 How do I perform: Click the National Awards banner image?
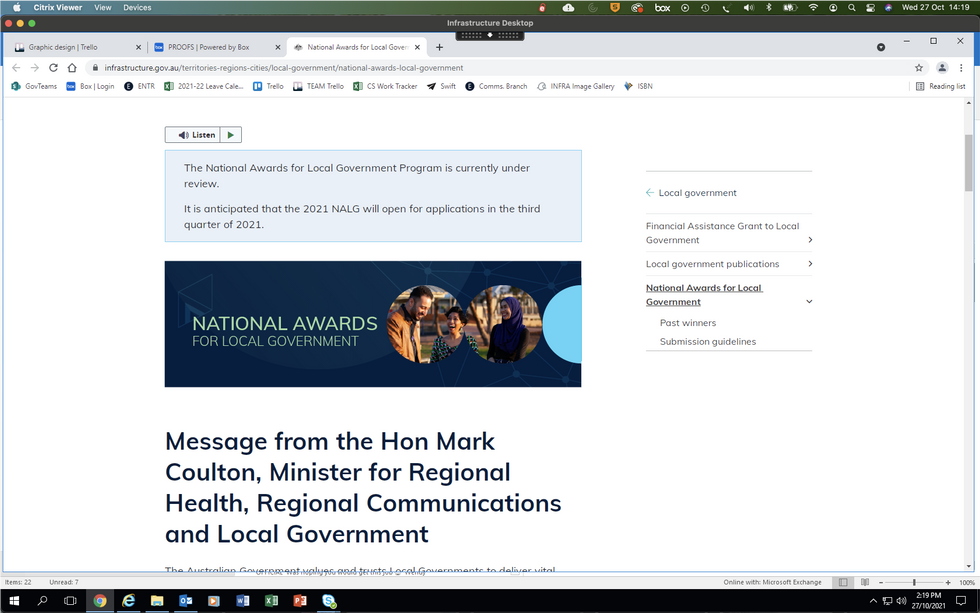[x=373, y=324]
